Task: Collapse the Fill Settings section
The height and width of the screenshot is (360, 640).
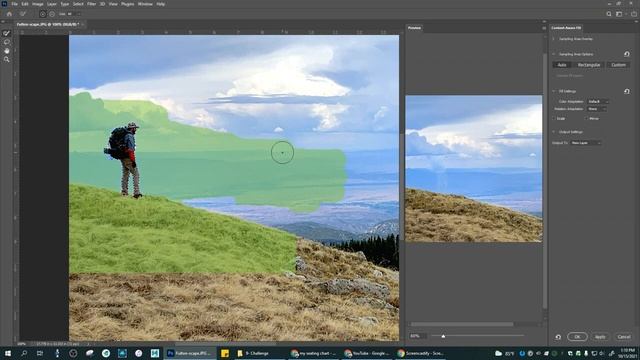Action: 554,91
